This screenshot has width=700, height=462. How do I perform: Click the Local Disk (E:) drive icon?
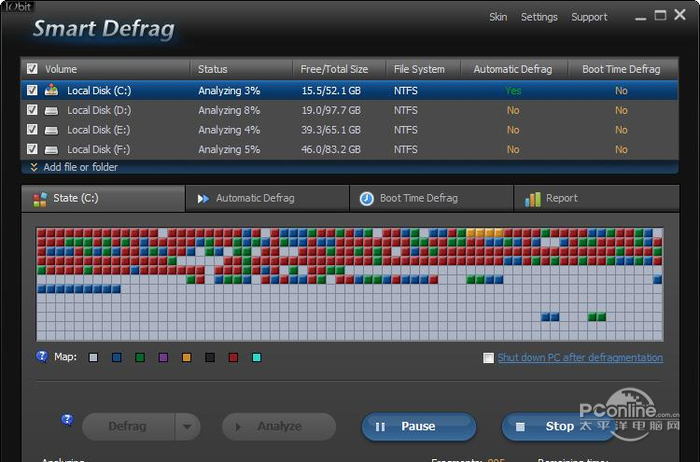(x=51, y=130)
